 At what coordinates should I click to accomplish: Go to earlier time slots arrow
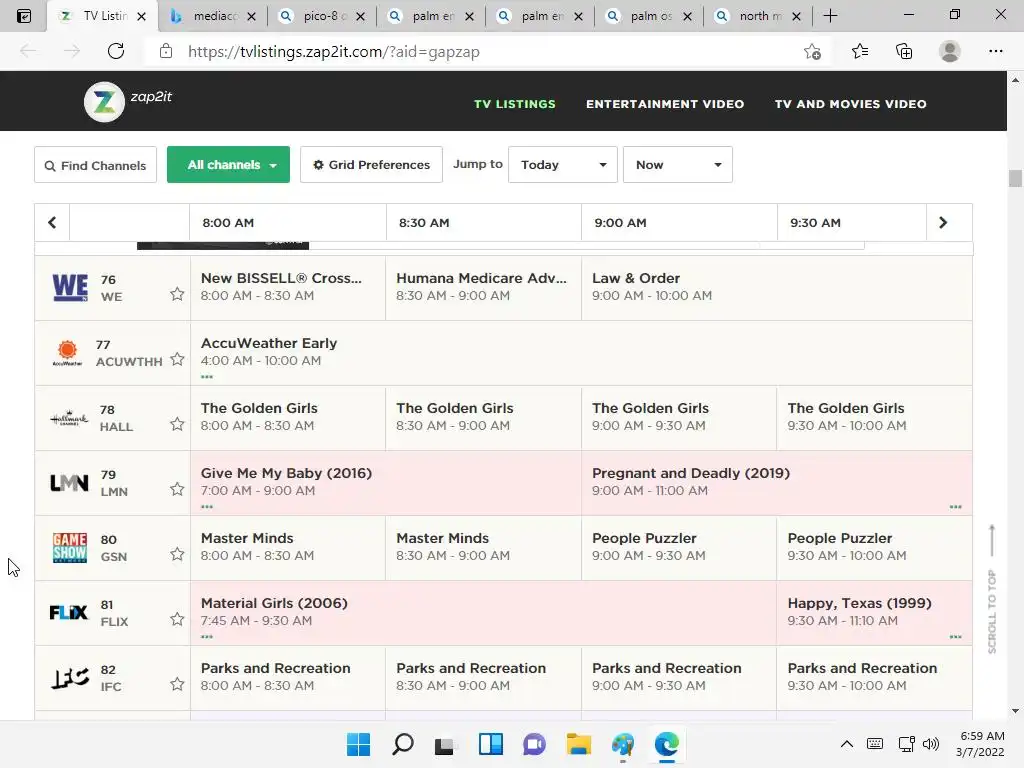(x=52, y=223)
